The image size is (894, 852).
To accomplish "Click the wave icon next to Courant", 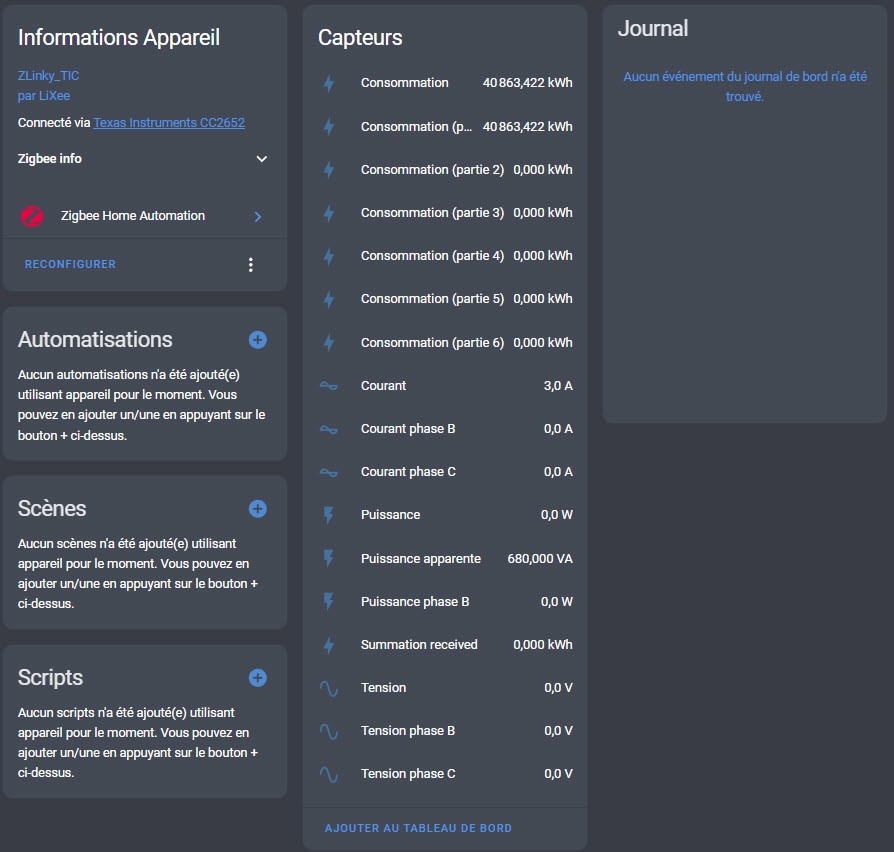I will tap(329, 386).
